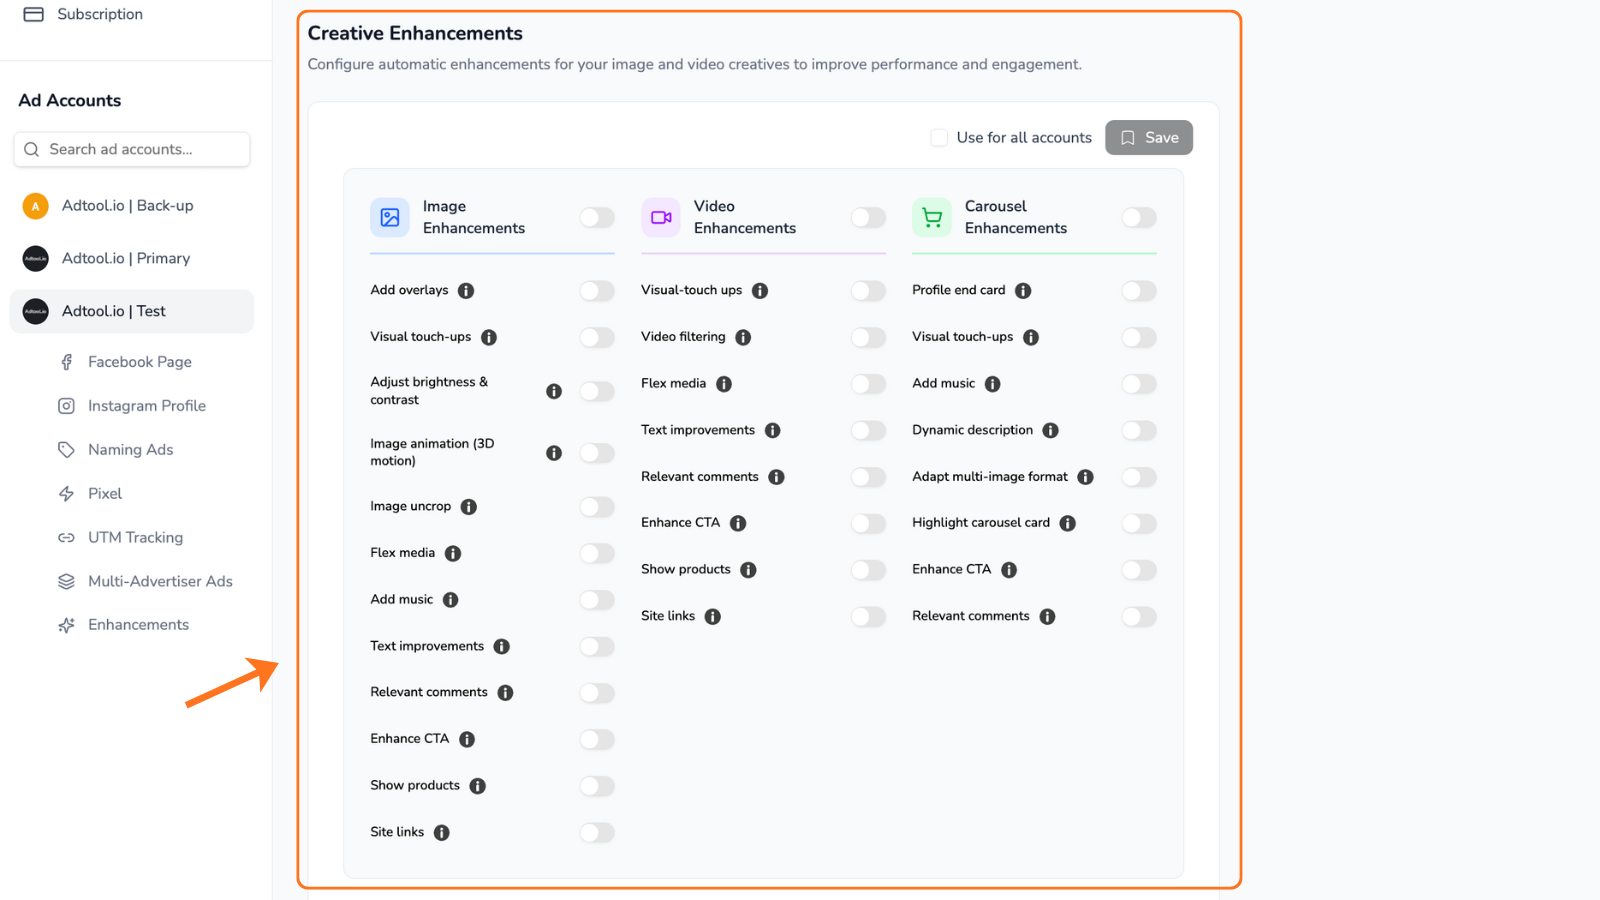
Task: Select the Pixel lightning bolt icon
Action: (x=66, y=493)
